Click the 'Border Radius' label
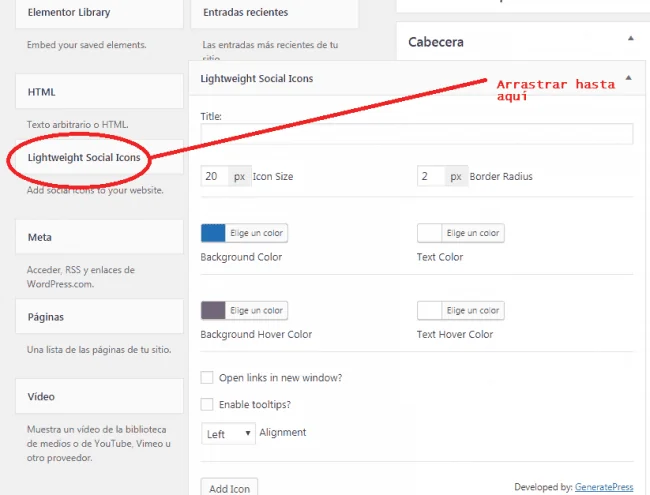 501,177
